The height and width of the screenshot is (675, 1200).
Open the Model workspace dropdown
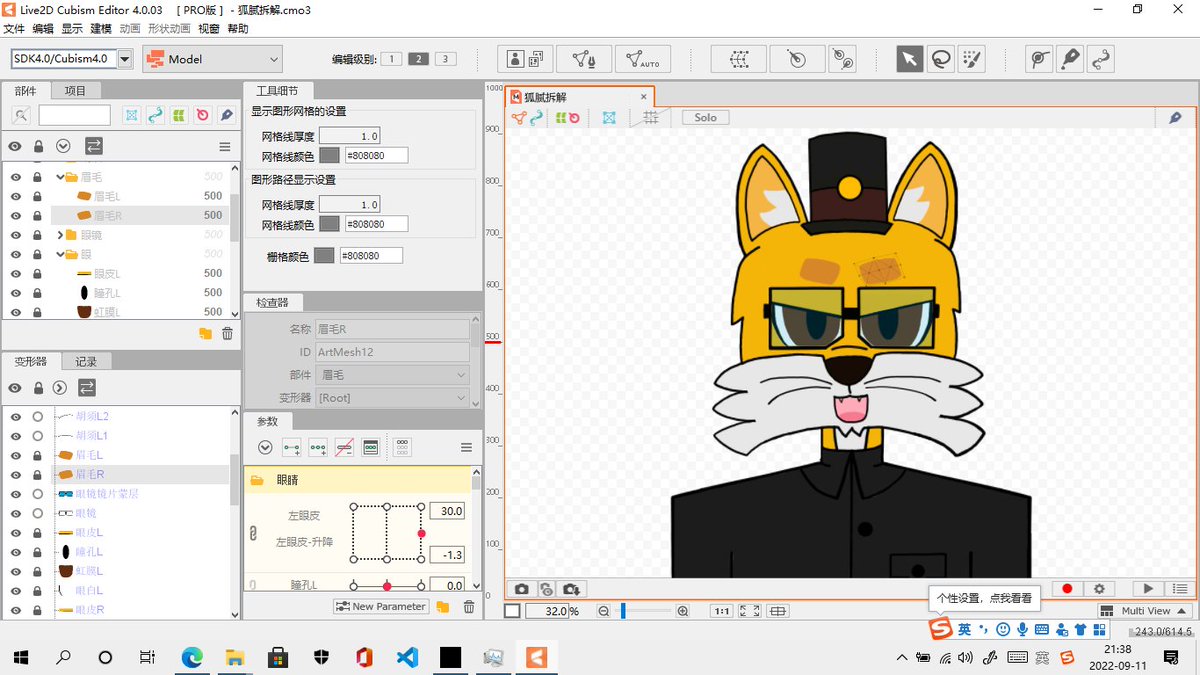coord(212,59)
